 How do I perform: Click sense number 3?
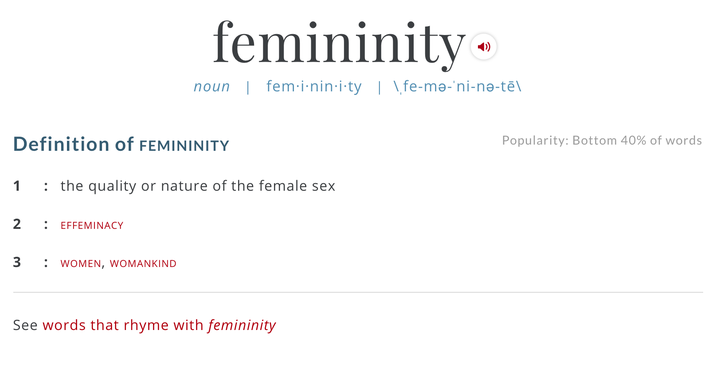[17, 262]
